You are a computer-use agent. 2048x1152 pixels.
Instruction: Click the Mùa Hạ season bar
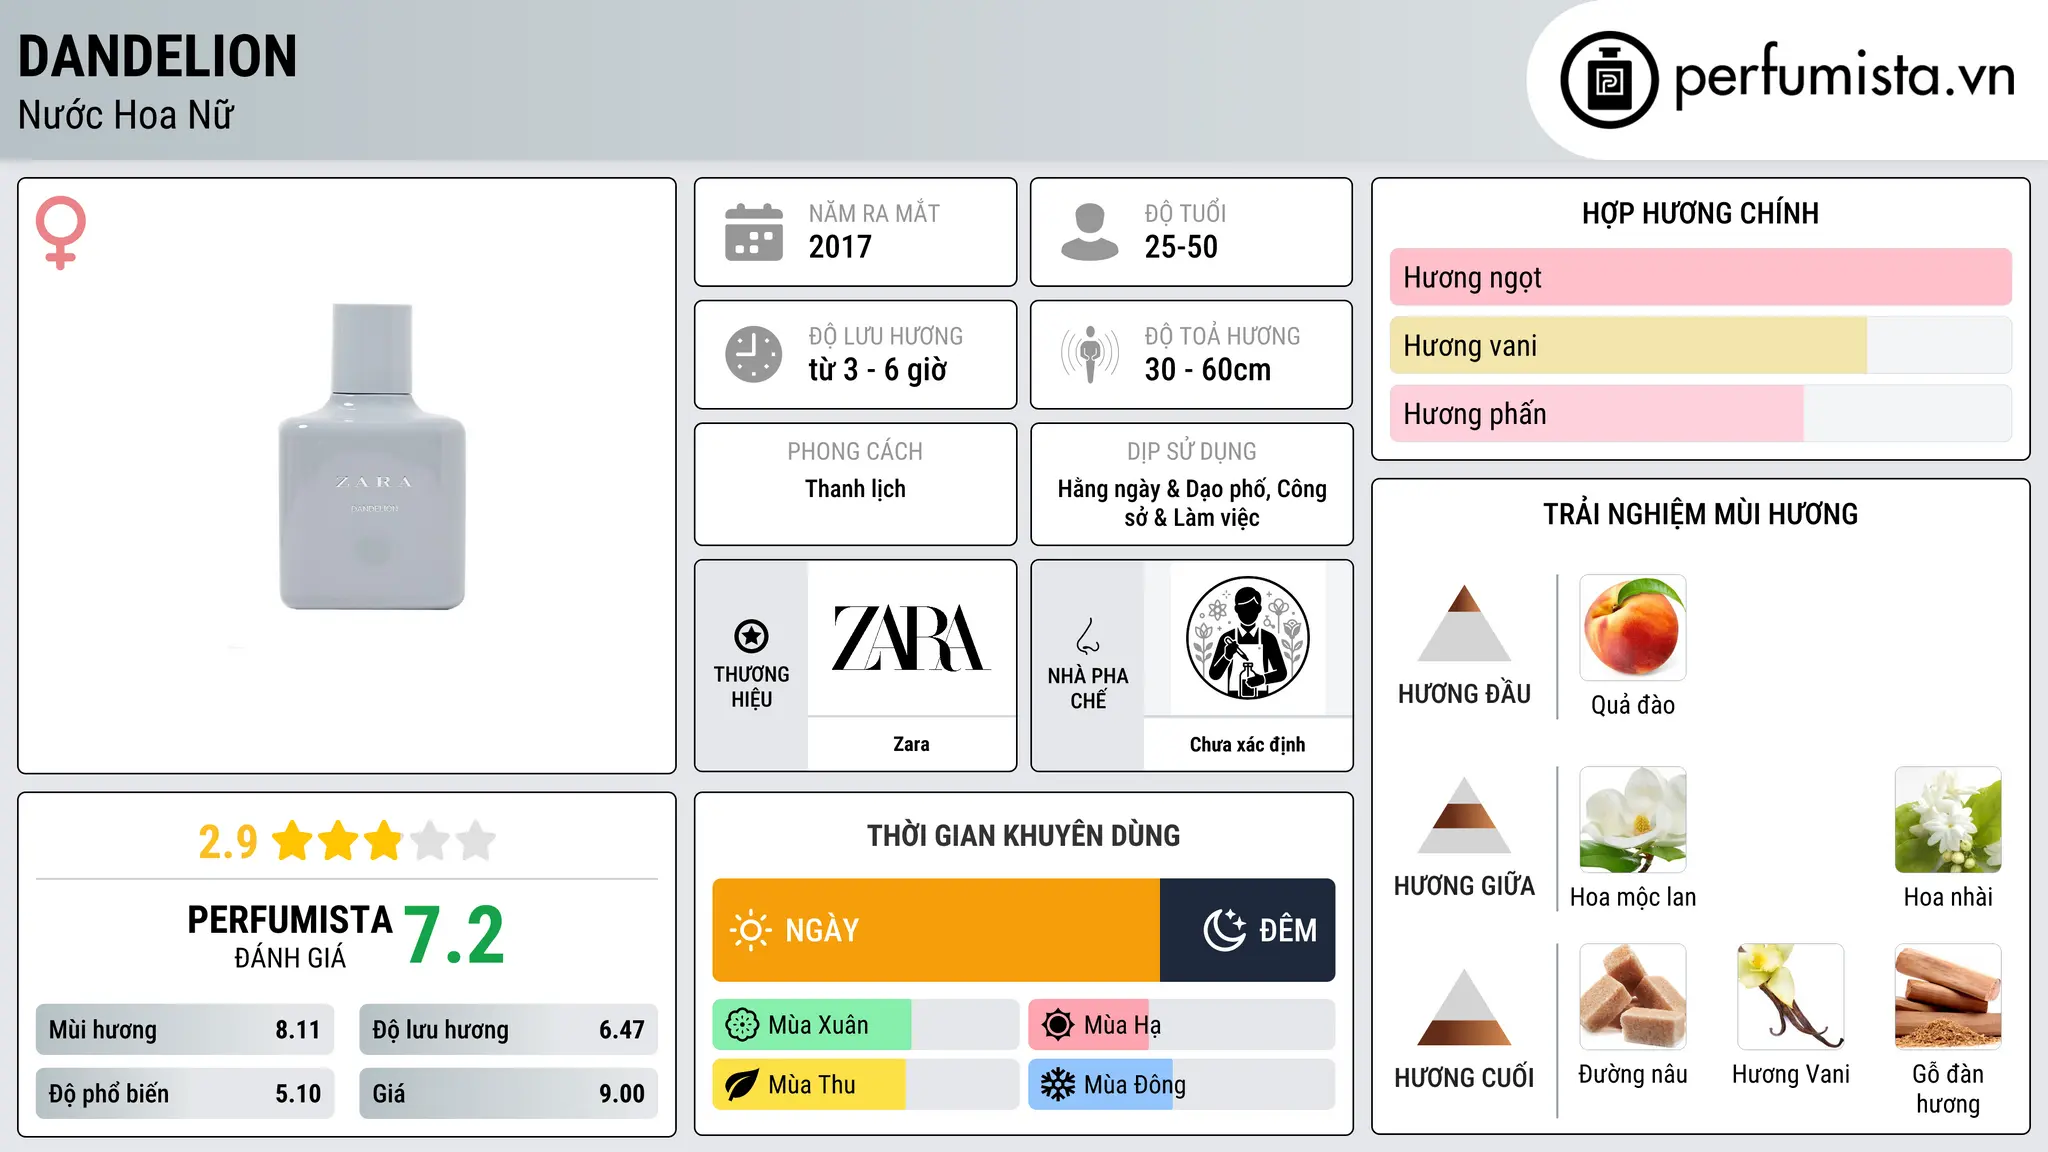tap(1182, 1025)
